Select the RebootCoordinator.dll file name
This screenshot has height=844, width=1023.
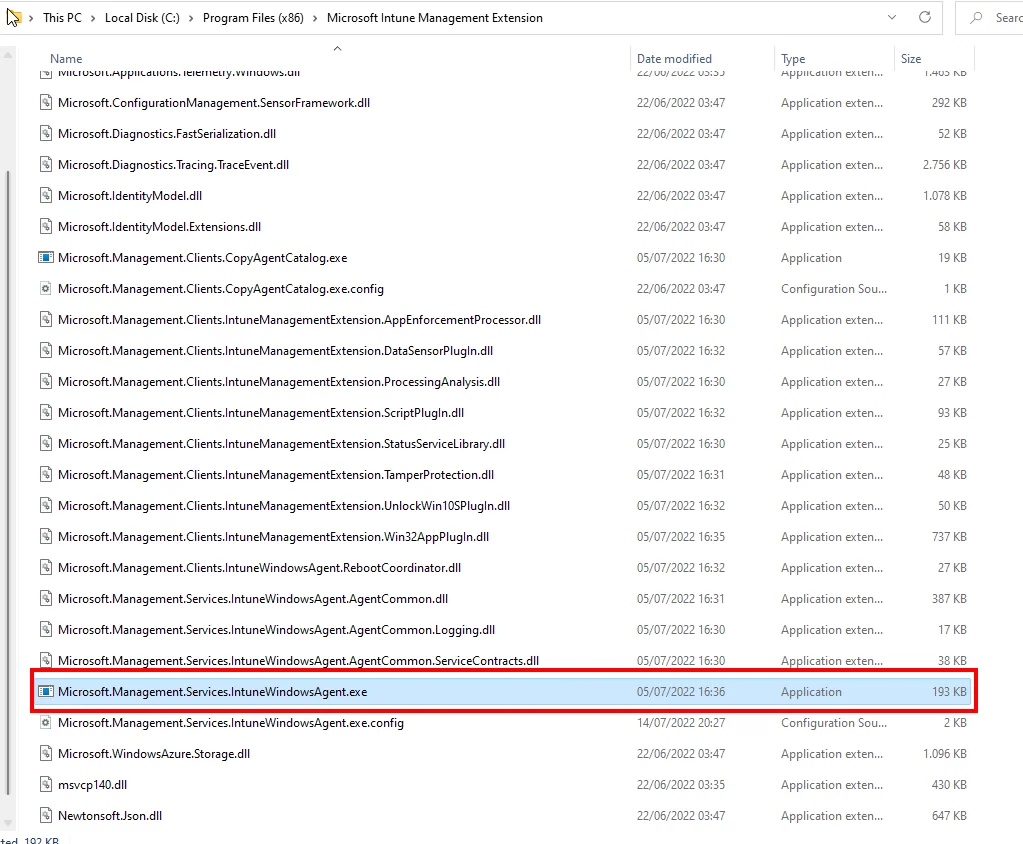tap(259, 567)
